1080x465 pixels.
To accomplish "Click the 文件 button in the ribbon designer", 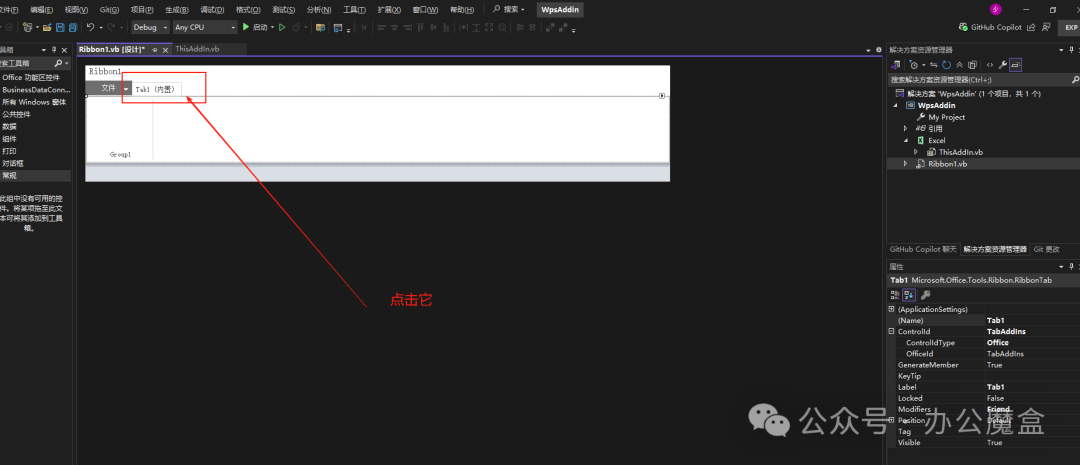I will [x=108, y=88].
